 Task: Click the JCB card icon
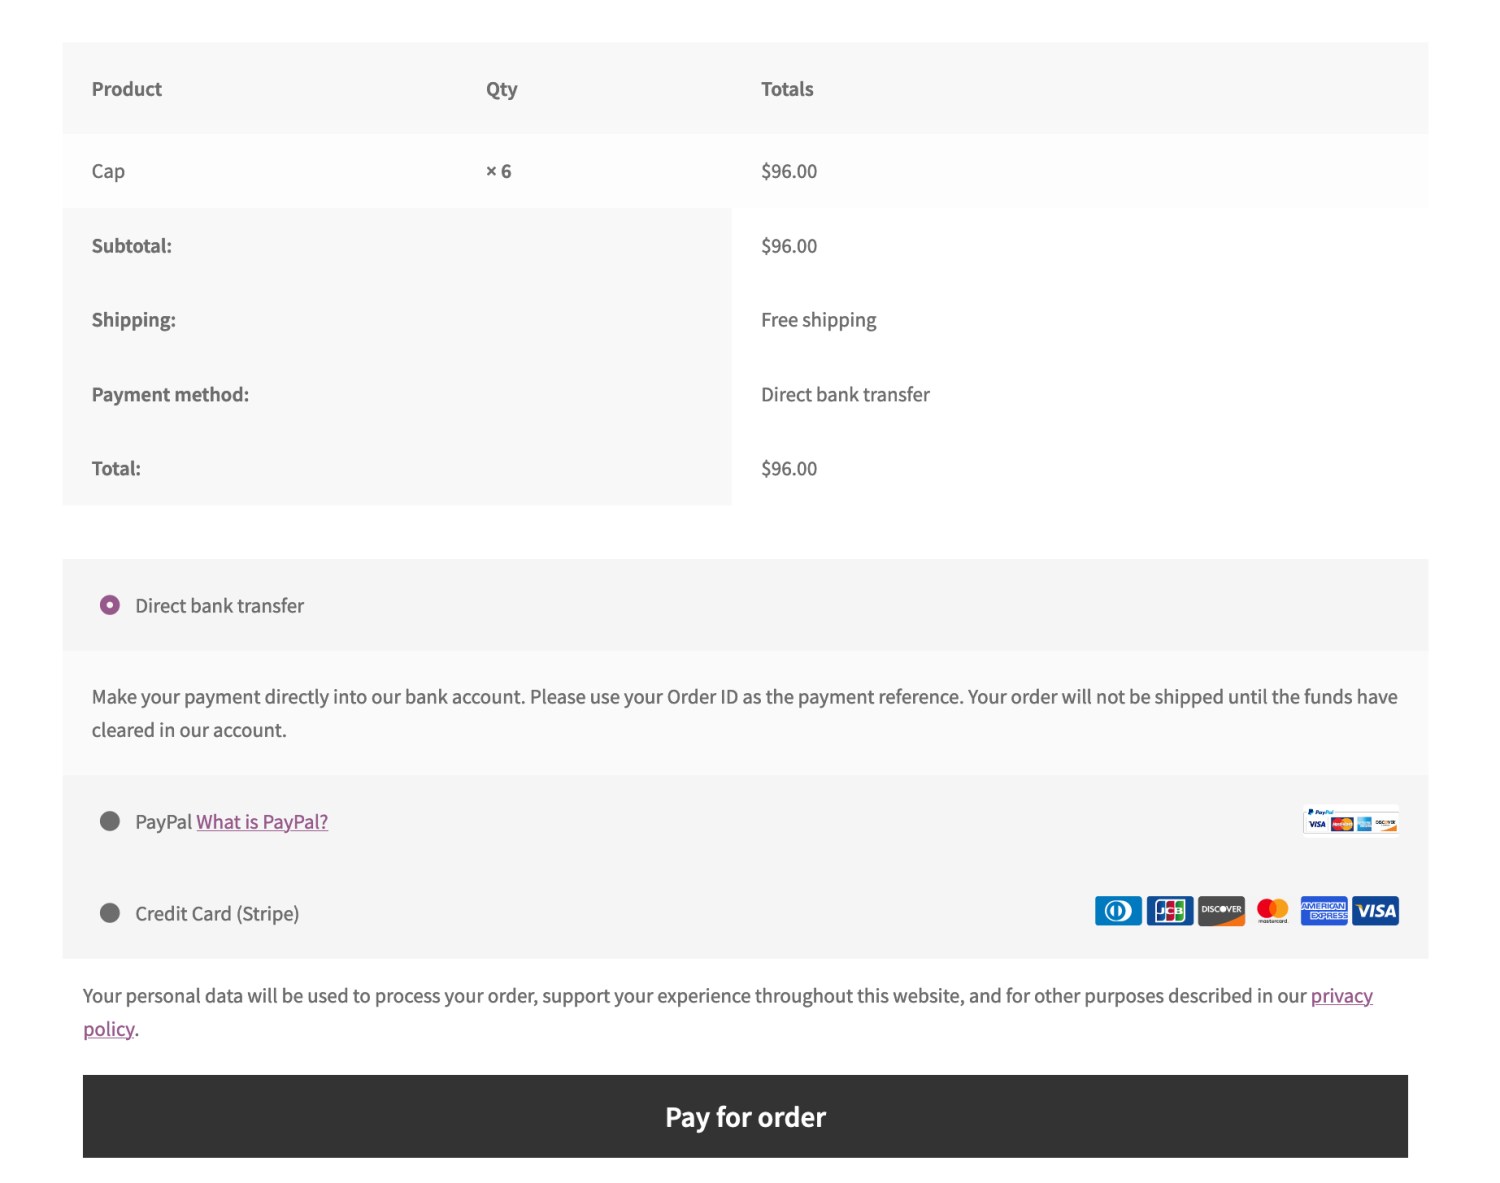(1169, 911)
